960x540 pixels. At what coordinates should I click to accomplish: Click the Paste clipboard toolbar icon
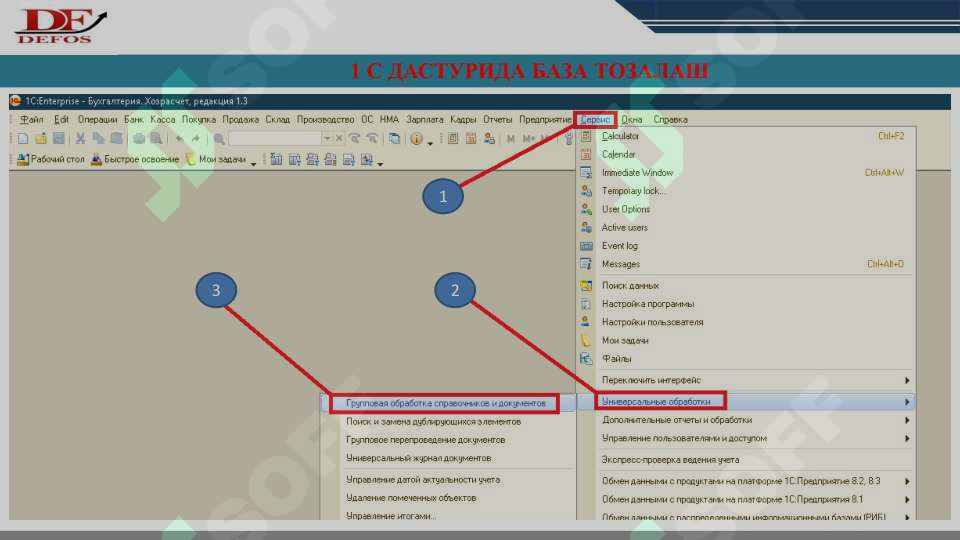pos(116,139)
